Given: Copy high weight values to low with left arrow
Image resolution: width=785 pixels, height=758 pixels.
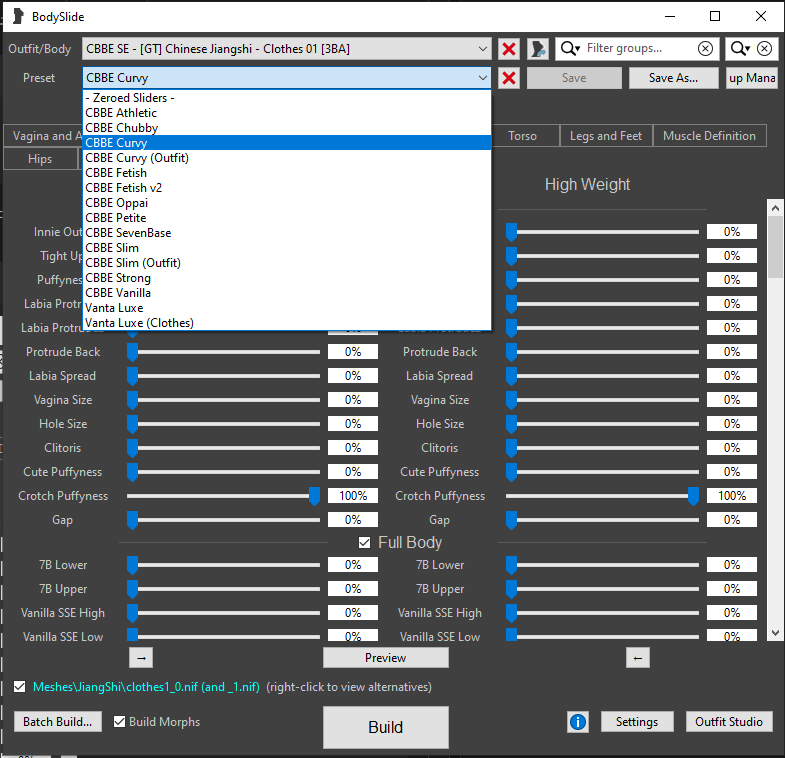Looking at the screenshot, I should click(637, 658).
